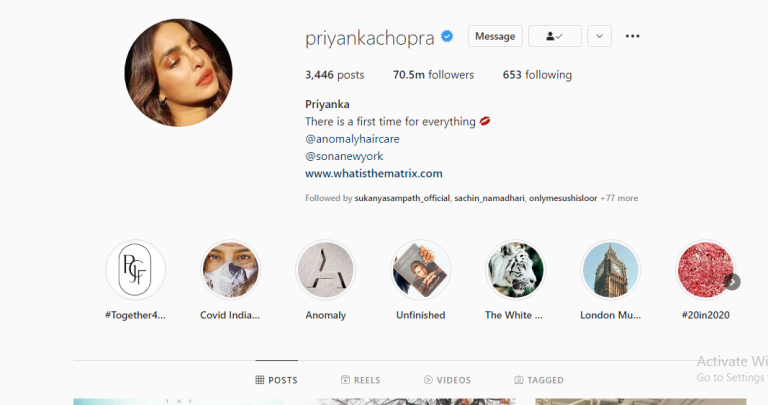Expand suggested accounts chevron dropdown
This screenshot has width=768, height=405.
click(600, 36)
